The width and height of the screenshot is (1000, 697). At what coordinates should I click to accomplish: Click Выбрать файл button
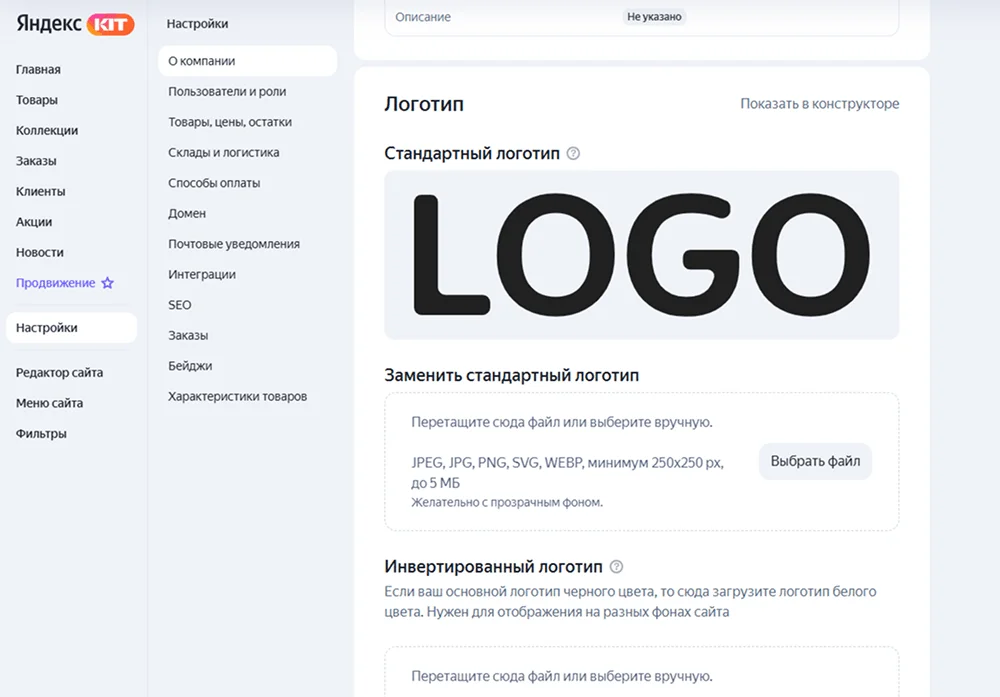coord(815,461)
